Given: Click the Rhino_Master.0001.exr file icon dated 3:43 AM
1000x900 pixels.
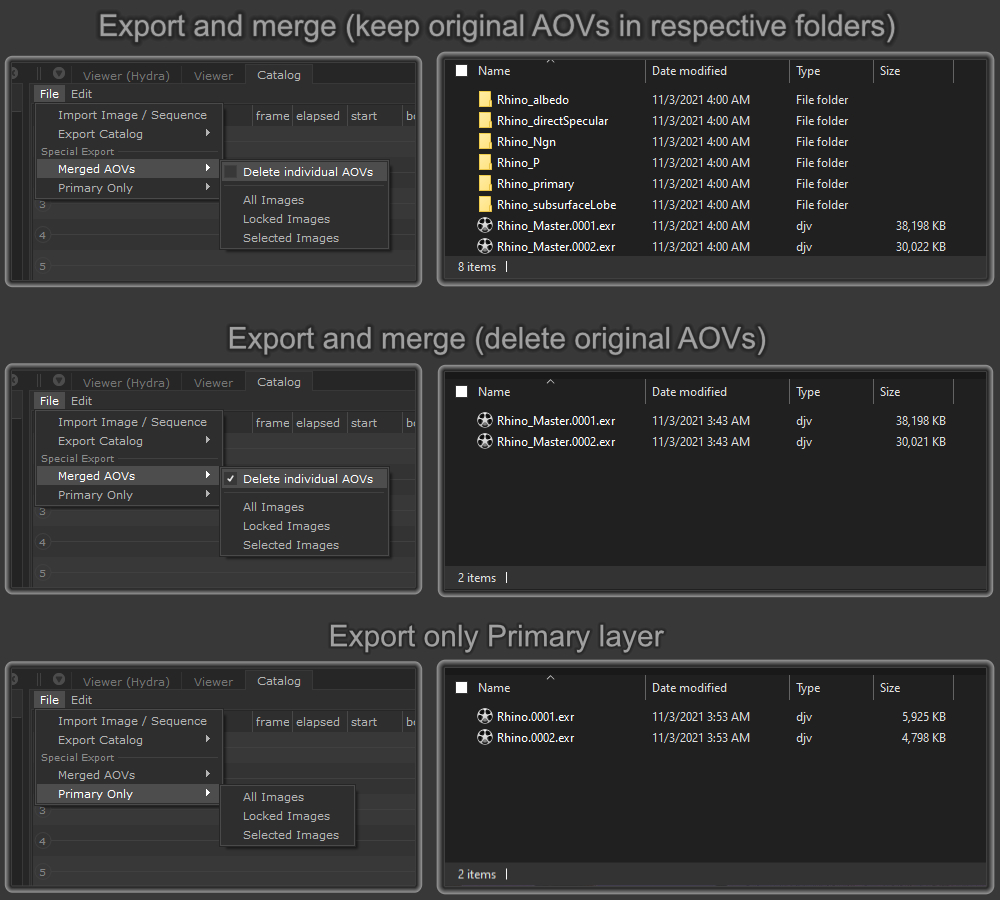Looking at the screenshot, I should (x=485, y=420).
